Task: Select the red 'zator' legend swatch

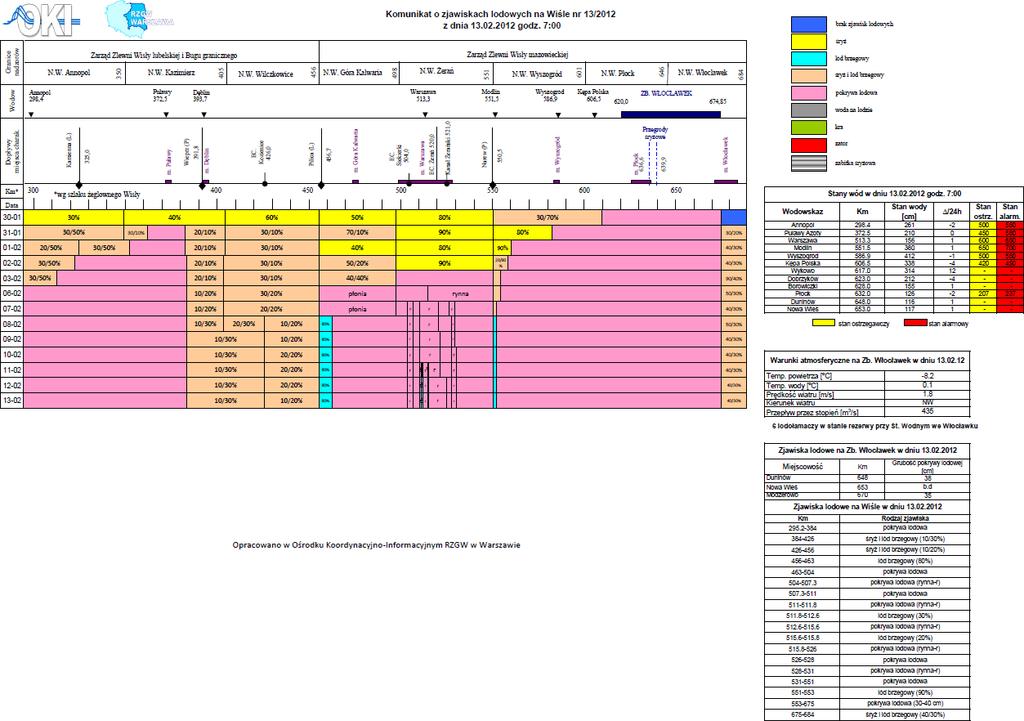Action: [808, 144]
